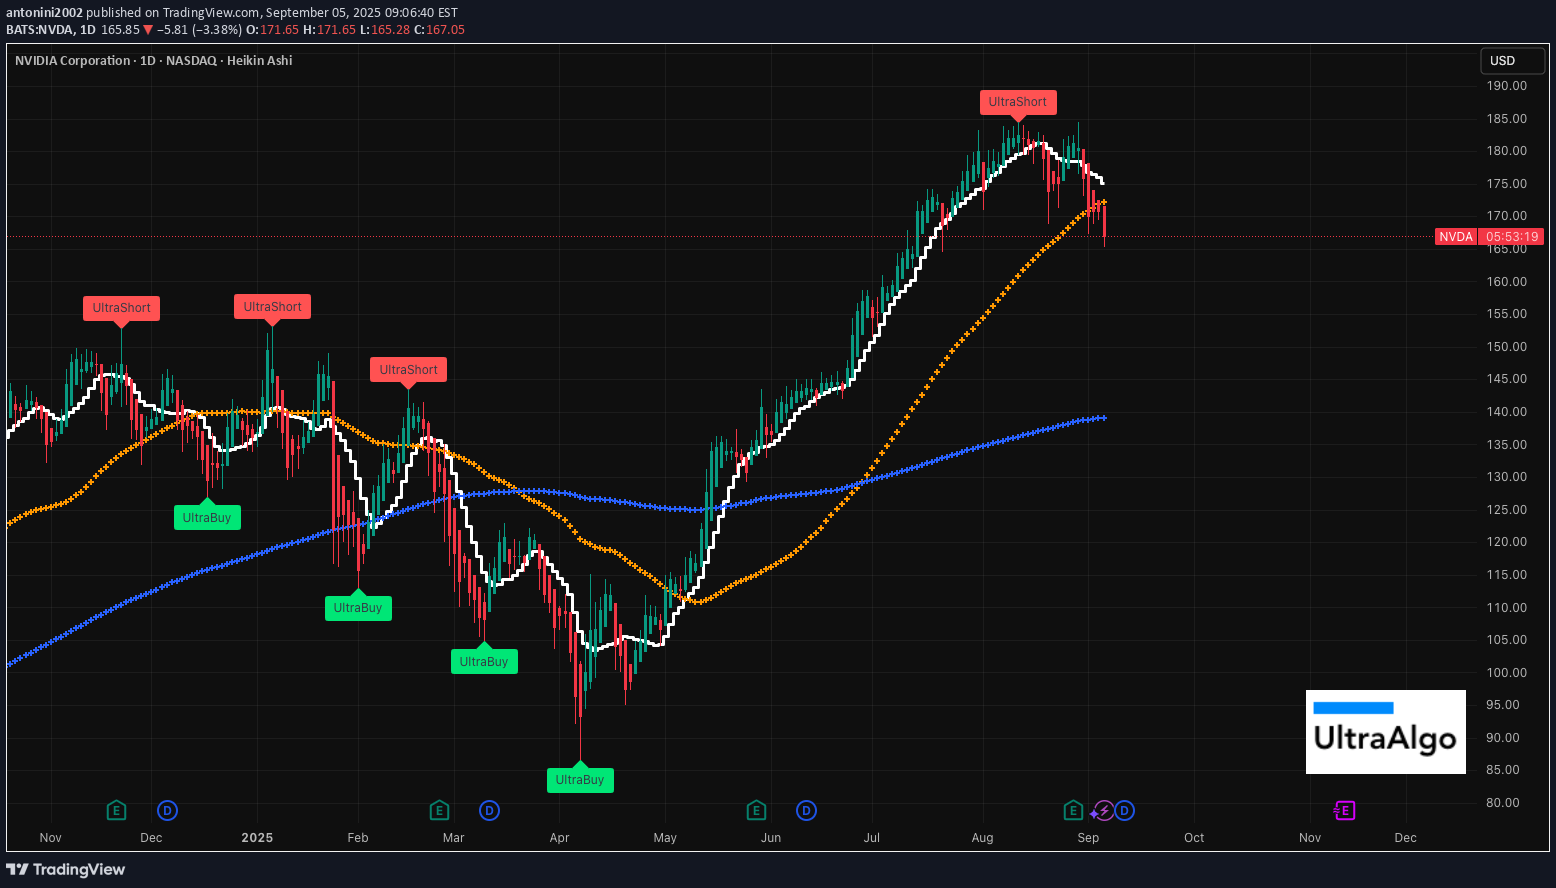The image size is (1556, 888).
Task: Click the TradingView logo
Action: tap(66, 869)
